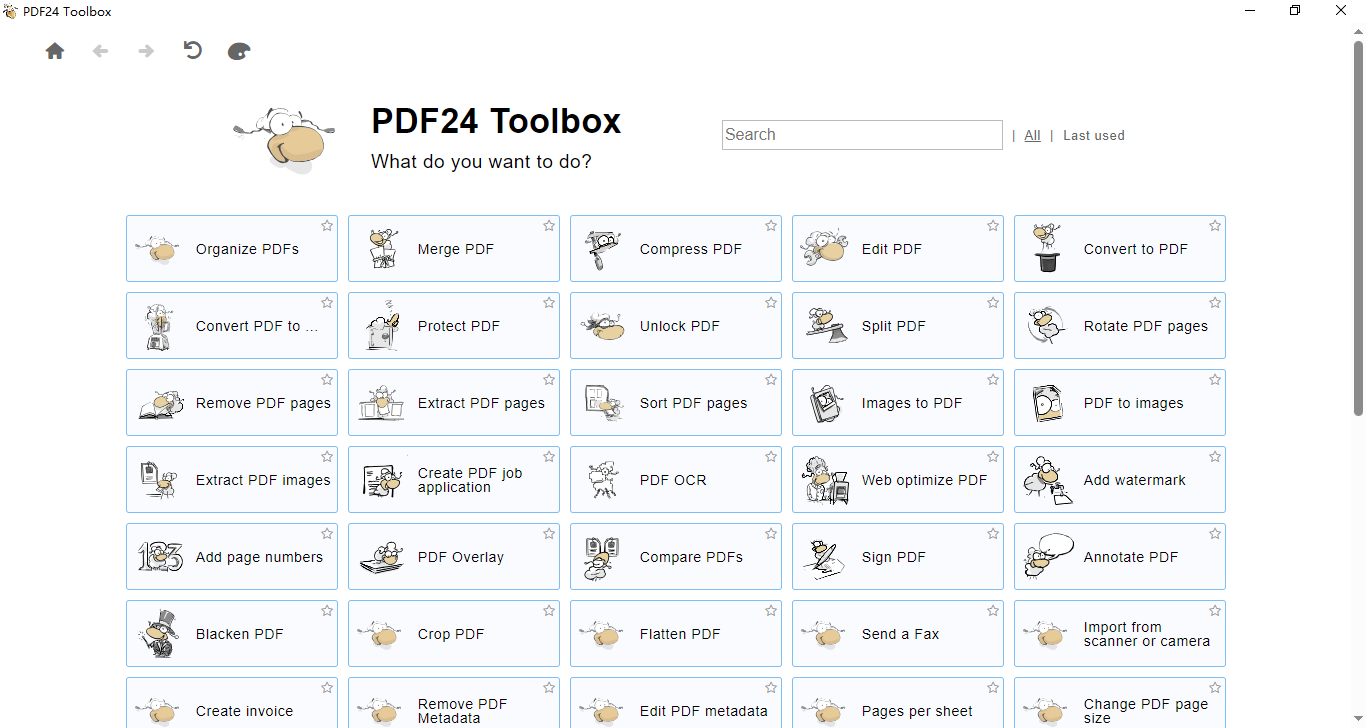Click the reload icon

pyautogui.click(x=193, y=50)
